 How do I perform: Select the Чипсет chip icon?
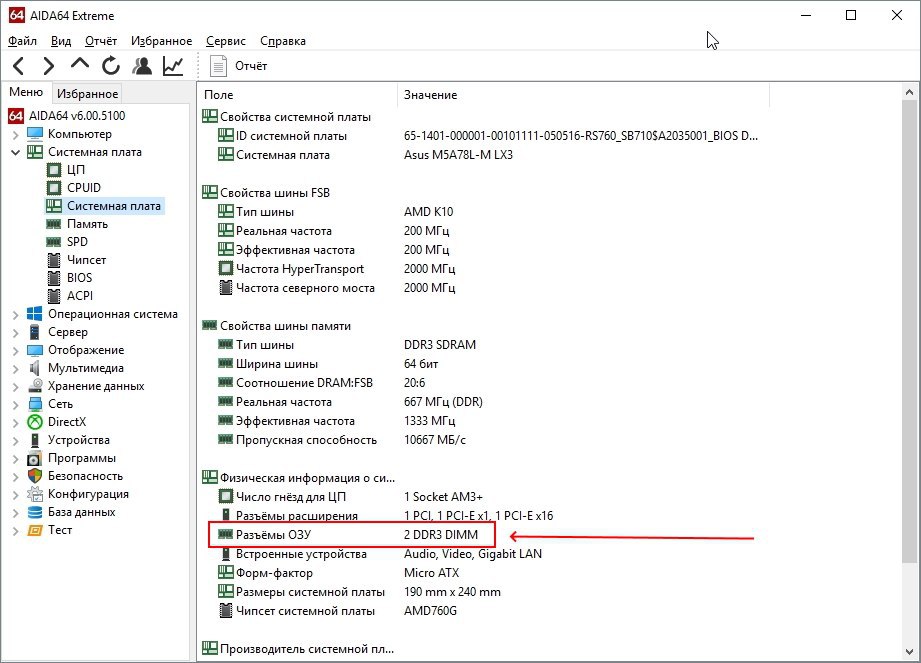(53, 260)
